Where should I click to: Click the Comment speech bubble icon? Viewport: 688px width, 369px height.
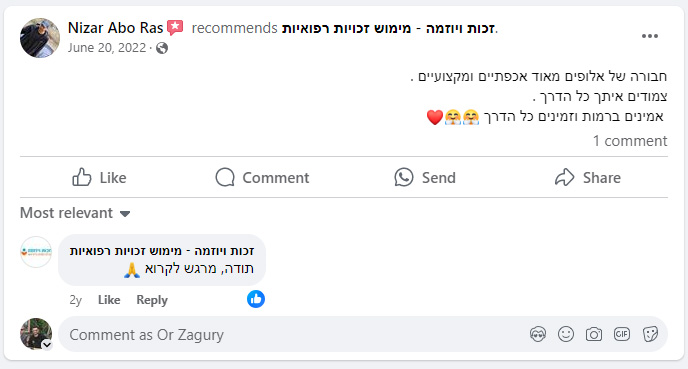[x=225, y=177]
